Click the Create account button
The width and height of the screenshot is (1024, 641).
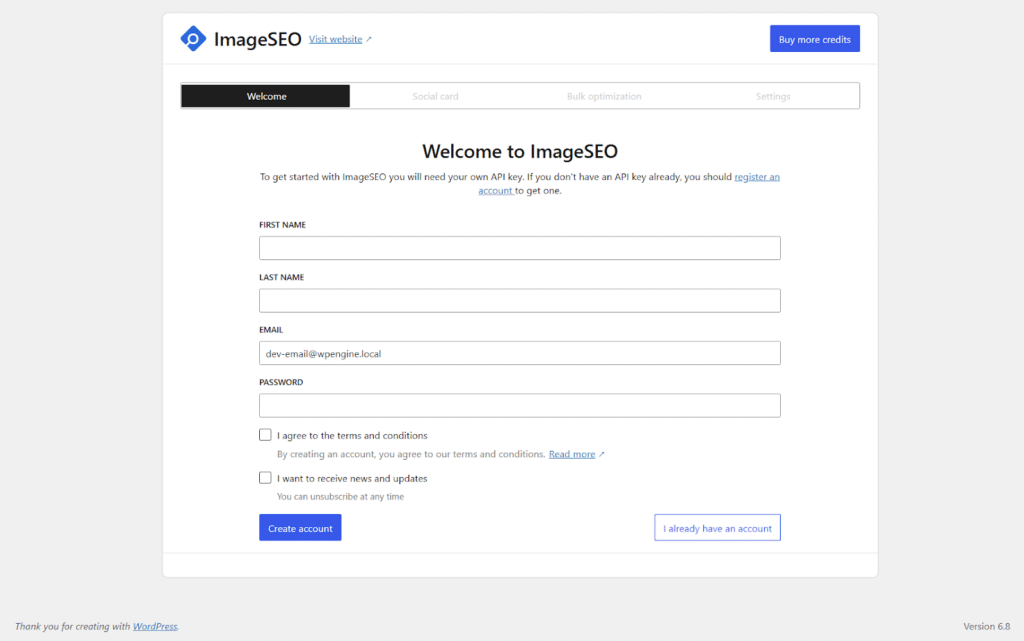coord(300,527)
